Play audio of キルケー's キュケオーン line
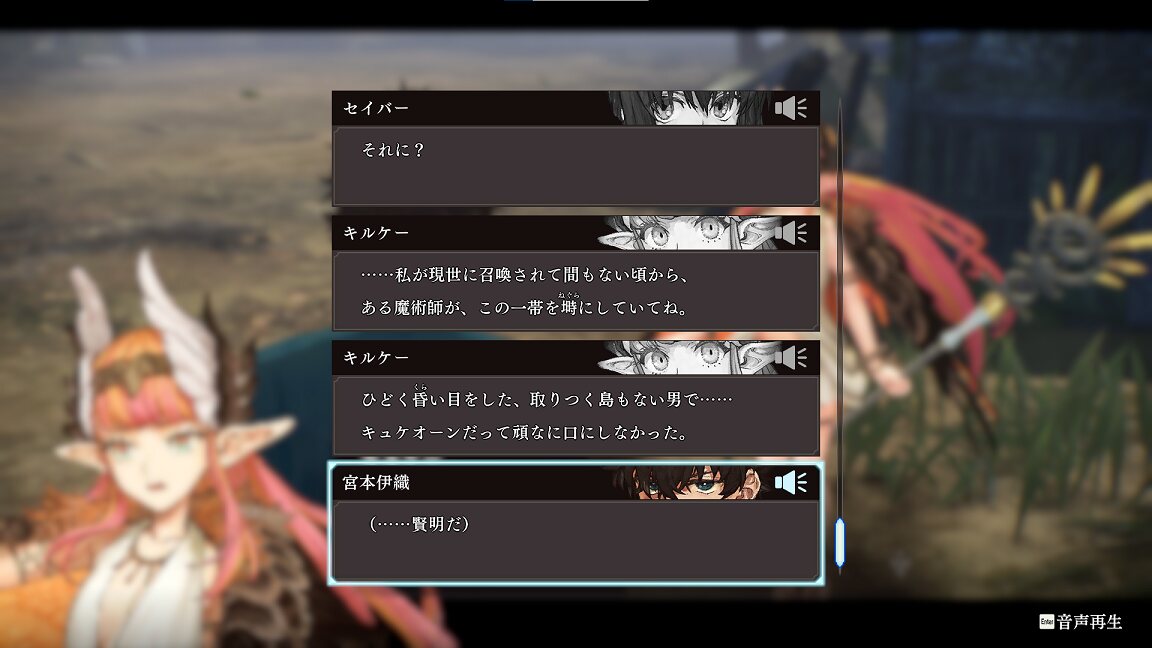Viewport: 1152px width, 648px height. [x=791, y=358]
